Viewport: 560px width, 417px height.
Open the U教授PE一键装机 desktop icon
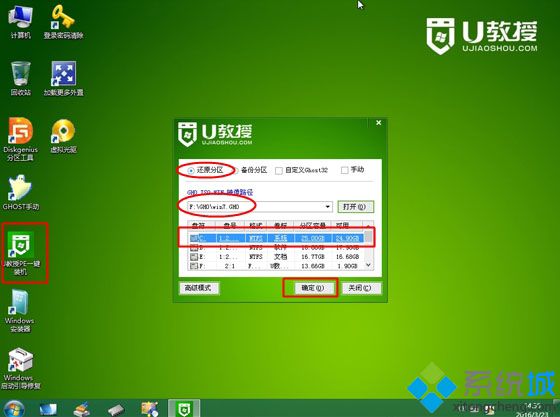click(21, 253)
